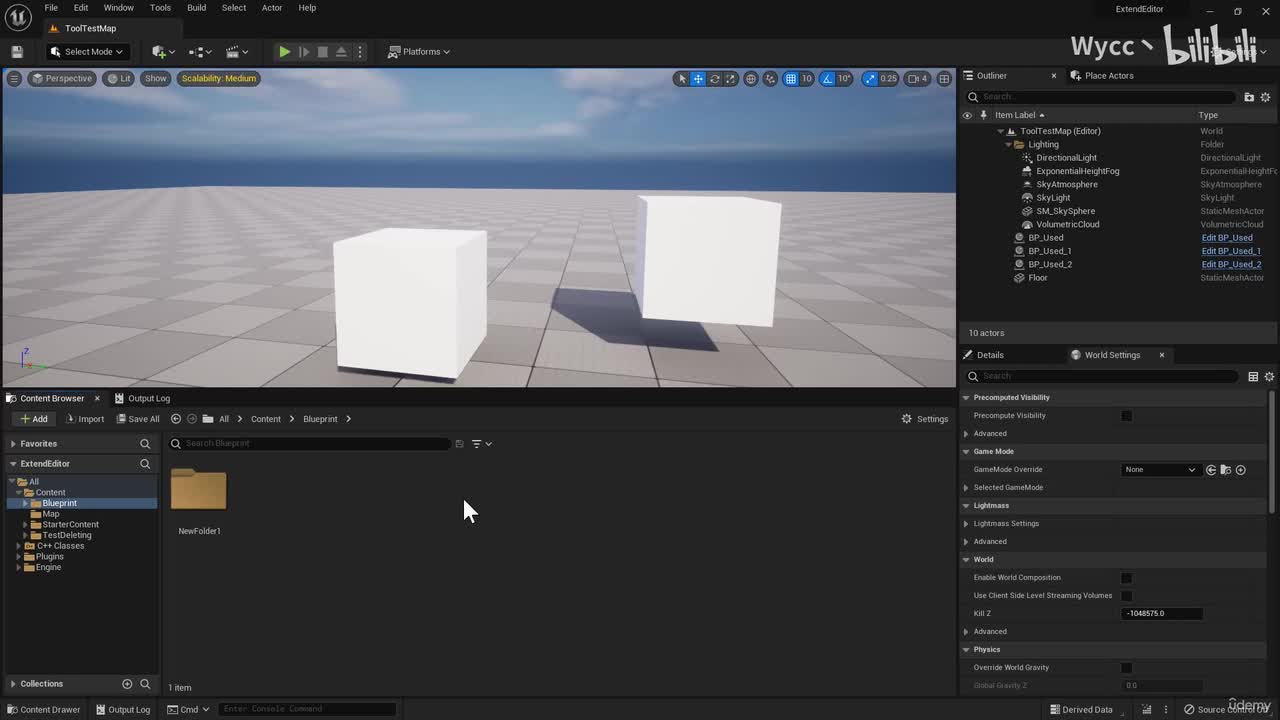The image size is (1280, 720).
Task: Switch to the Output Log tab
Action: (142, 398)
